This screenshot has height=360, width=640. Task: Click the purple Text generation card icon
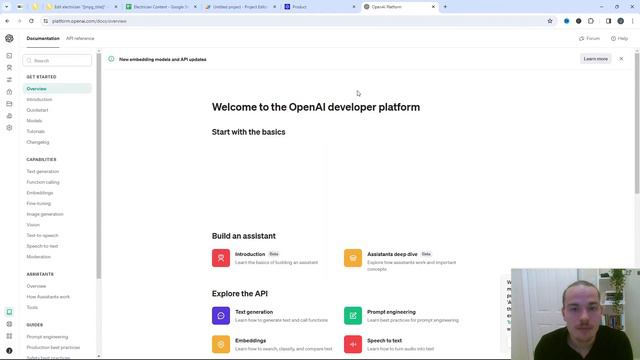[221, 316]
